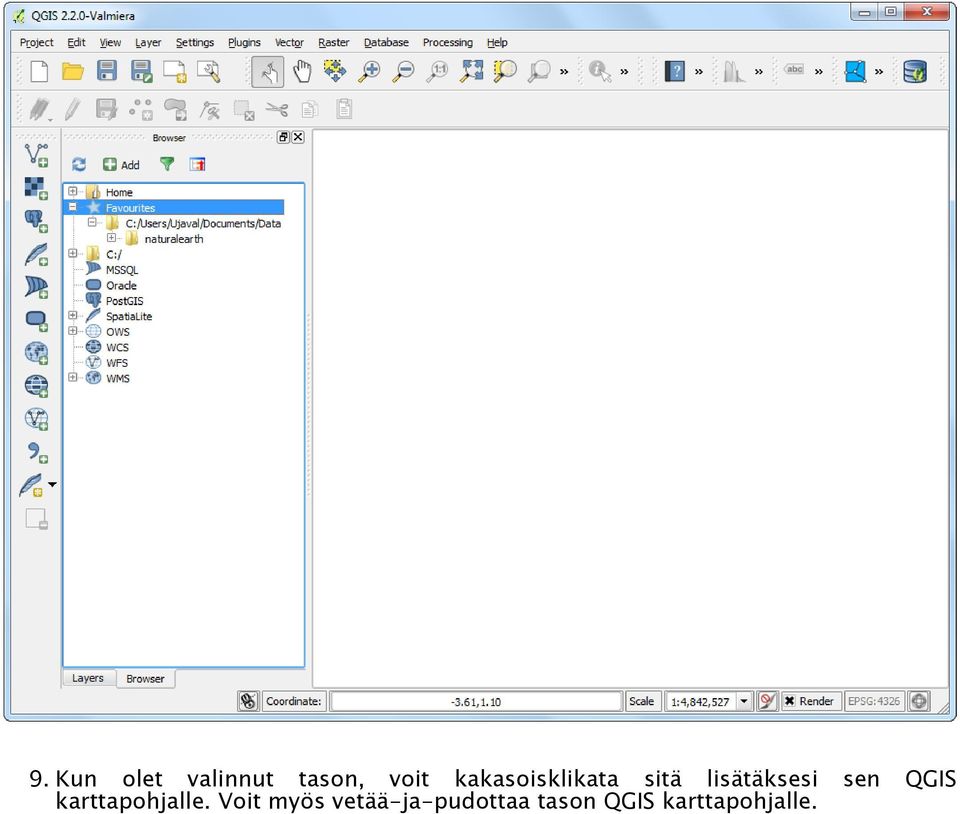Click the stop rendering icon

[767, 701]
